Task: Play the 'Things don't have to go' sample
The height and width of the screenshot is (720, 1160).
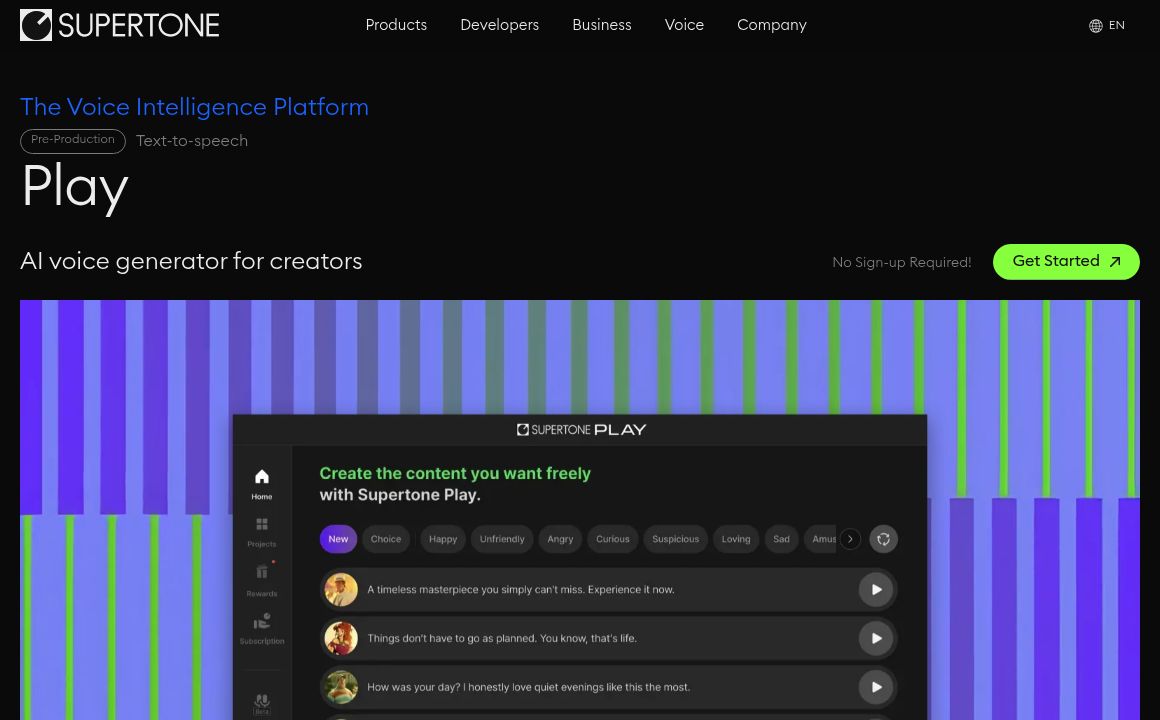Action: point(876,638)
